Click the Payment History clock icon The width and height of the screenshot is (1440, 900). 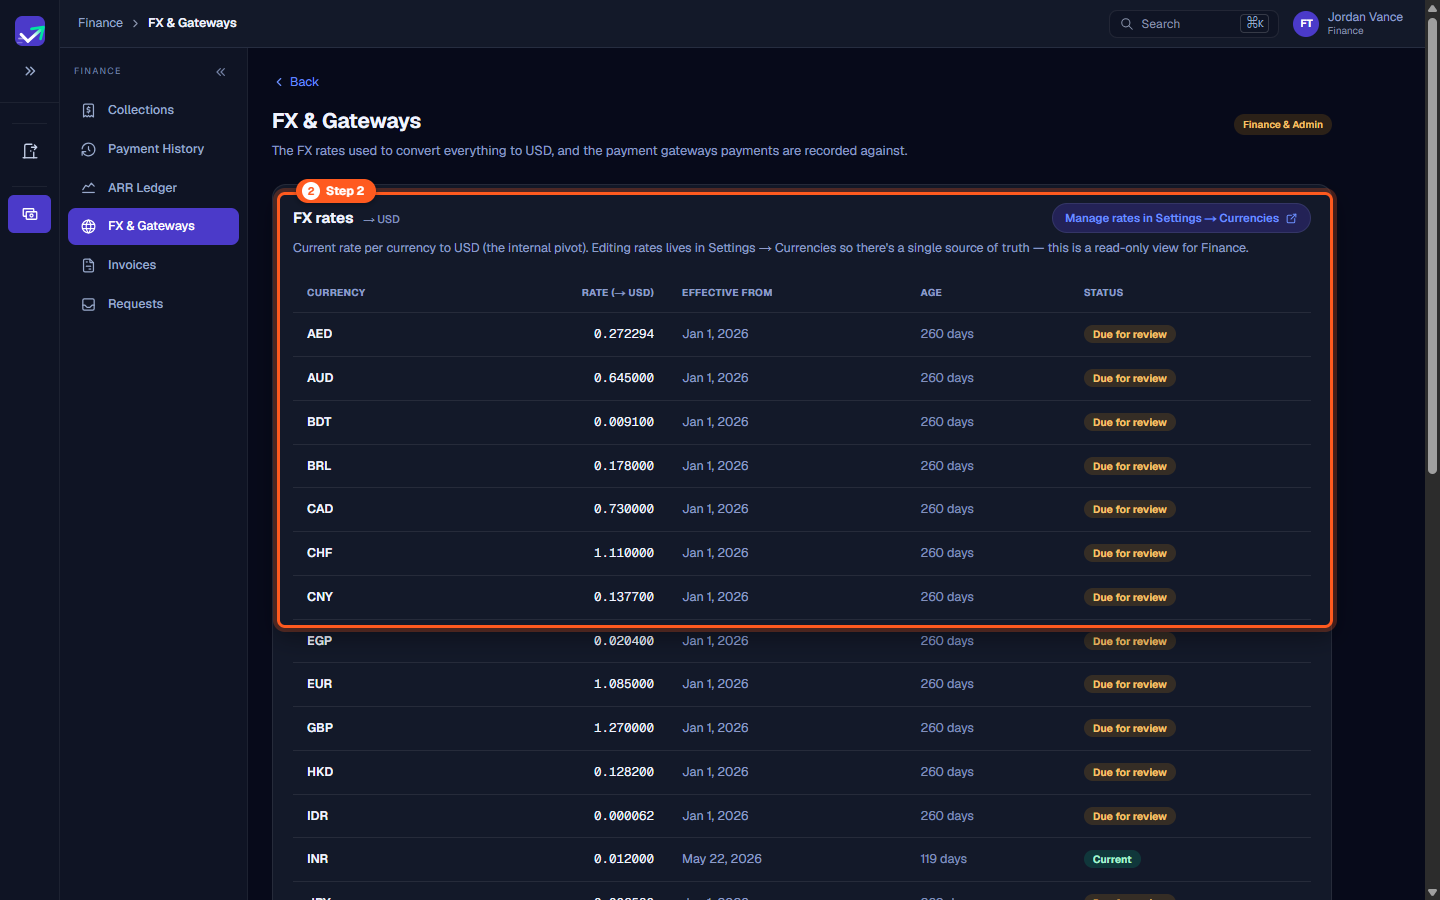88,149
